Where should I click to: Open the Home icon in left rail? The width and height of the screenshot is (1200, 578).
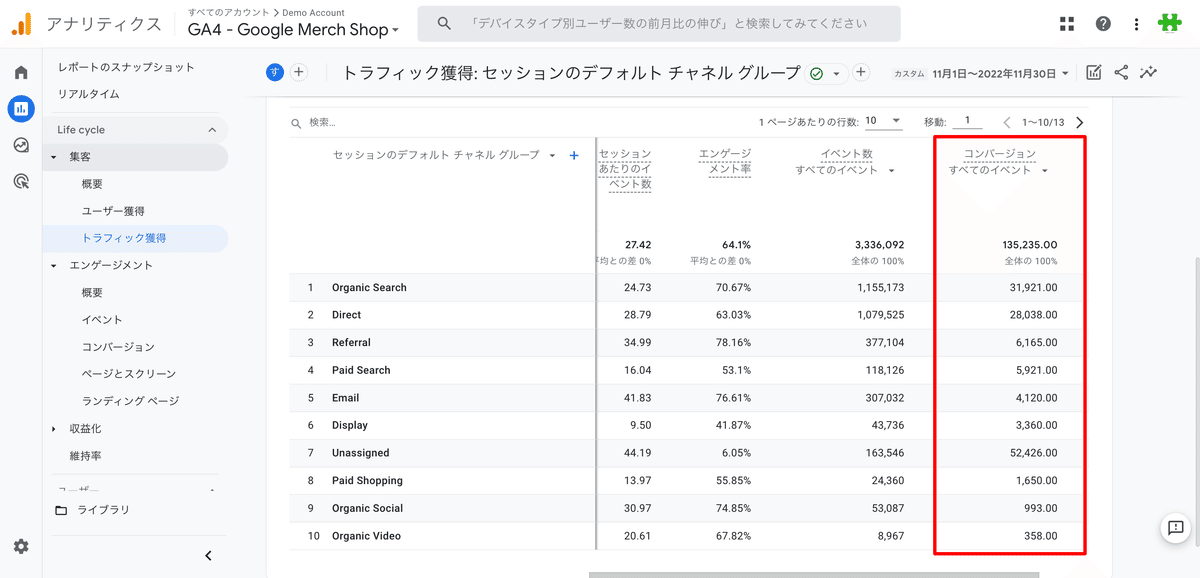click(21, 73)
